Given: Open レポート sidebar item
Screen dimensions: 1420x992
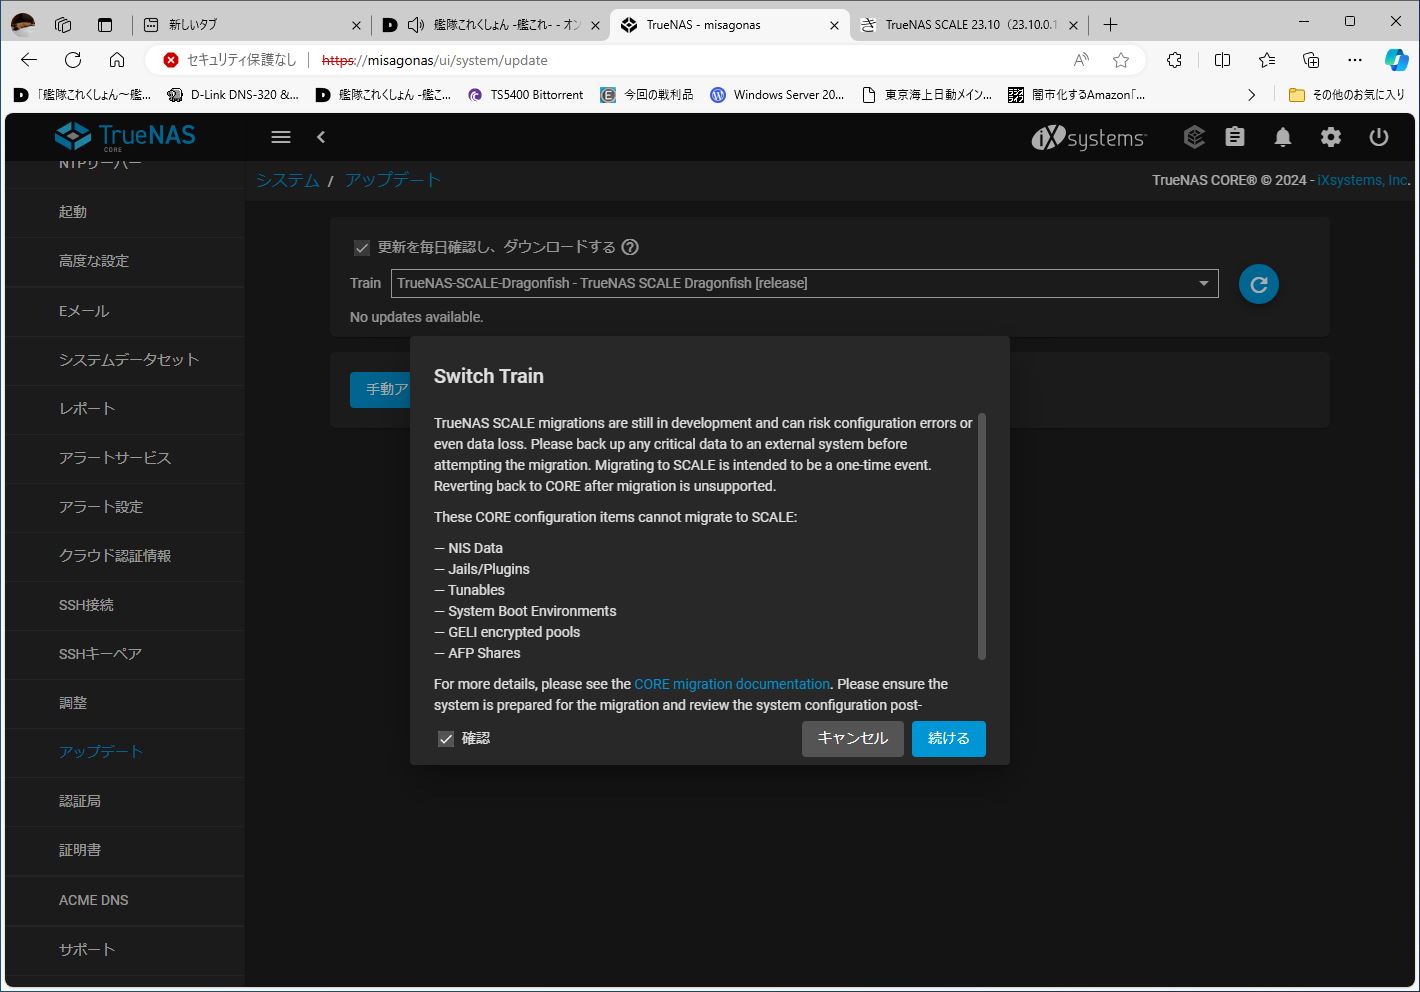Looking at the screenshot, I should 125,409.
